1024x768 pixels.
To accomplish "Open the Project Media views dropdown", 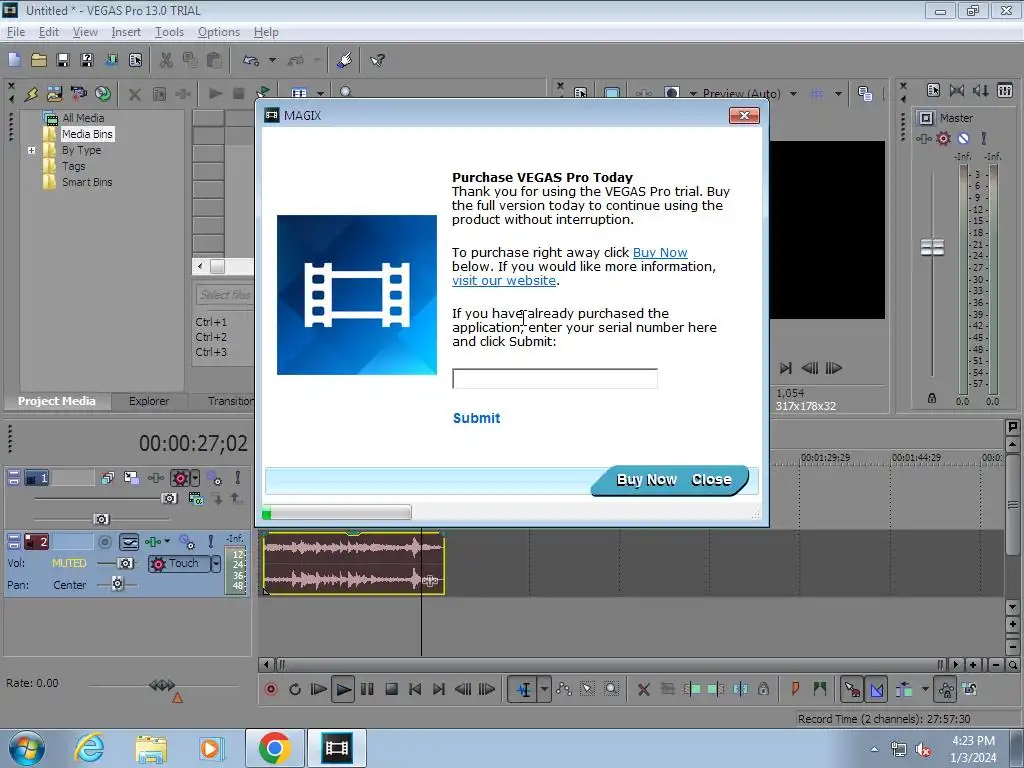I will 320,93.
